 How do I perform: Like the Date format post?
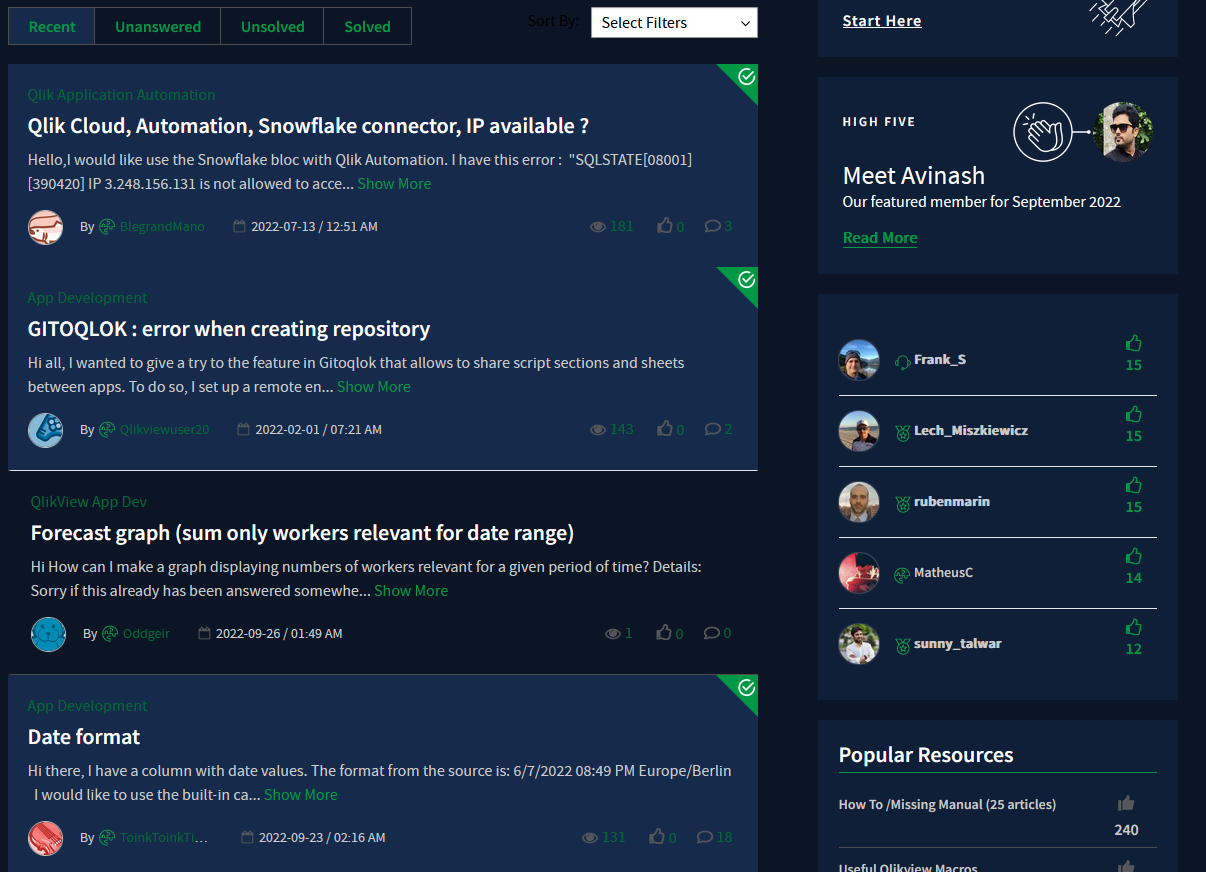point(657,837)
